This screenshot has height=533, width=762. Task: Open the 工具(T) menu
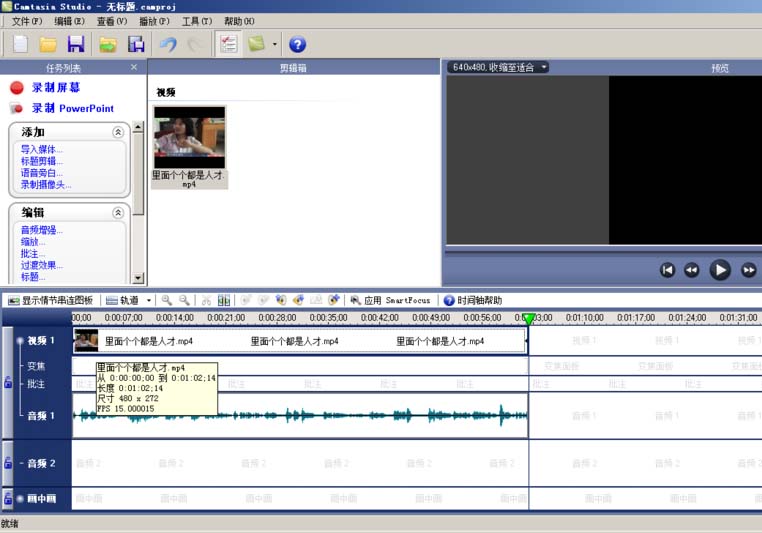point(196,21)
